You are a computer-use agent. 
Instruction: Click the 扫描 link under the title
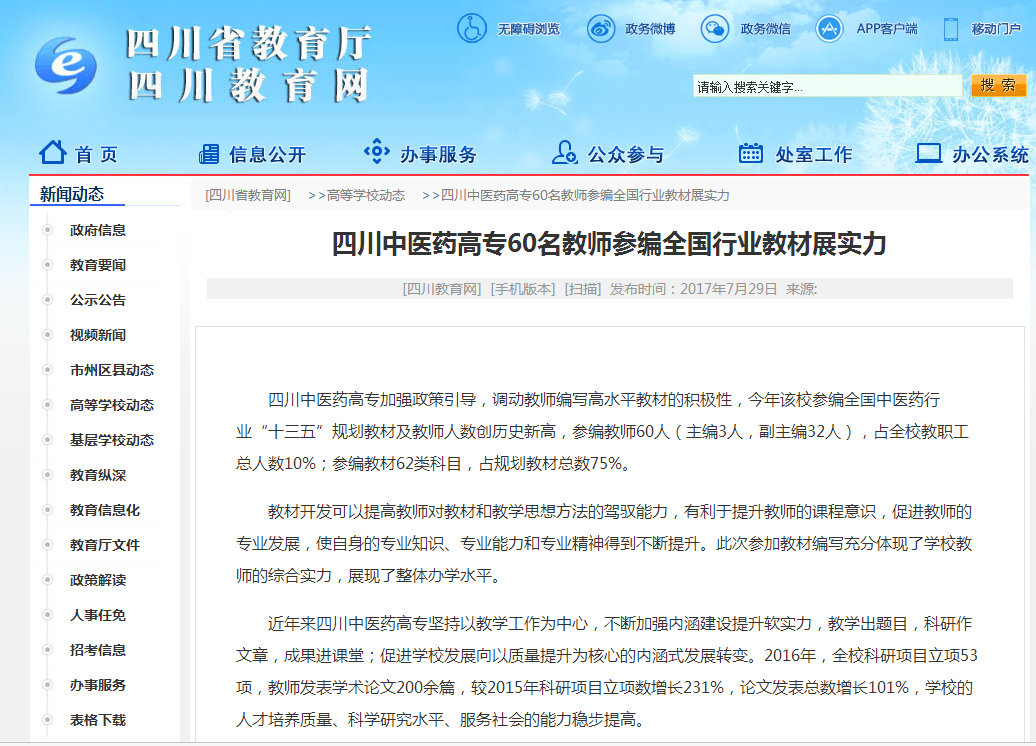coord(583,288)
